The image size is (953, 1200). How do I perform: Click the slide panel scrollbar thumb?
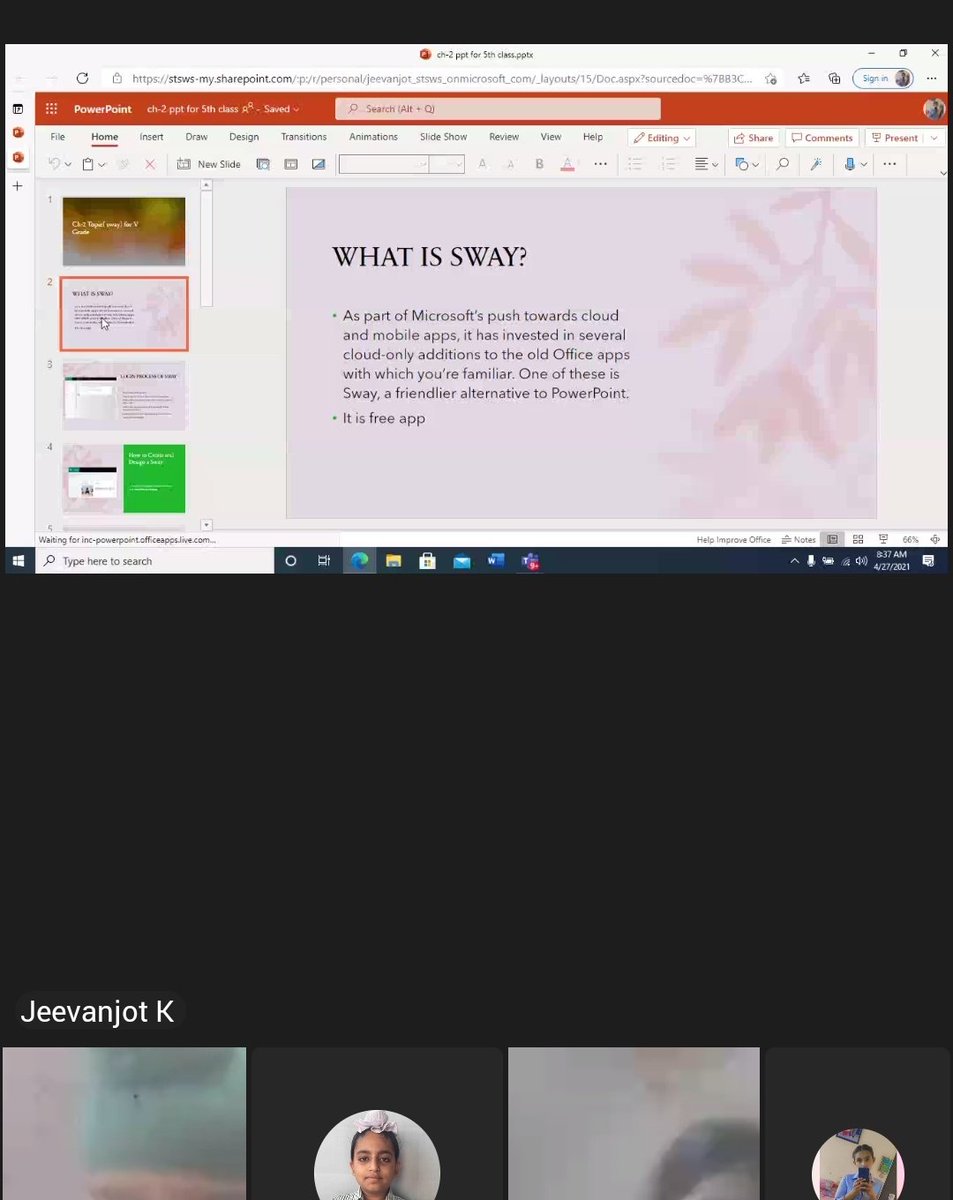click(207, 247)
